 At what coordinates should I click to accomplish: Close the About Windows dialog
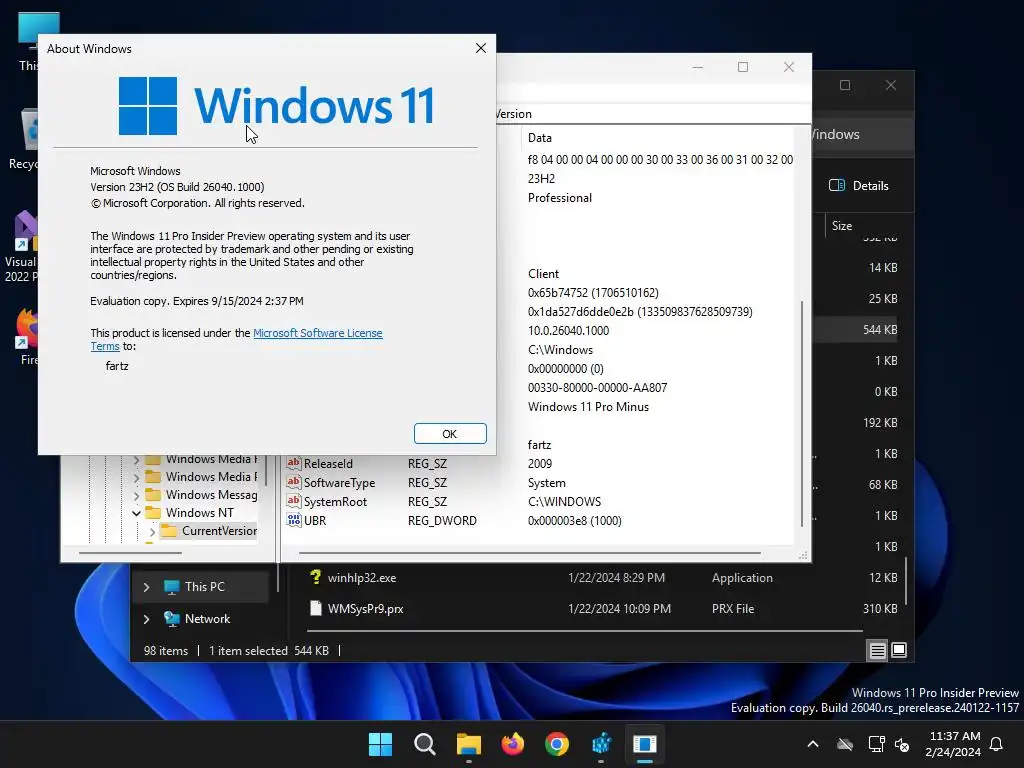tap(481, 48)
